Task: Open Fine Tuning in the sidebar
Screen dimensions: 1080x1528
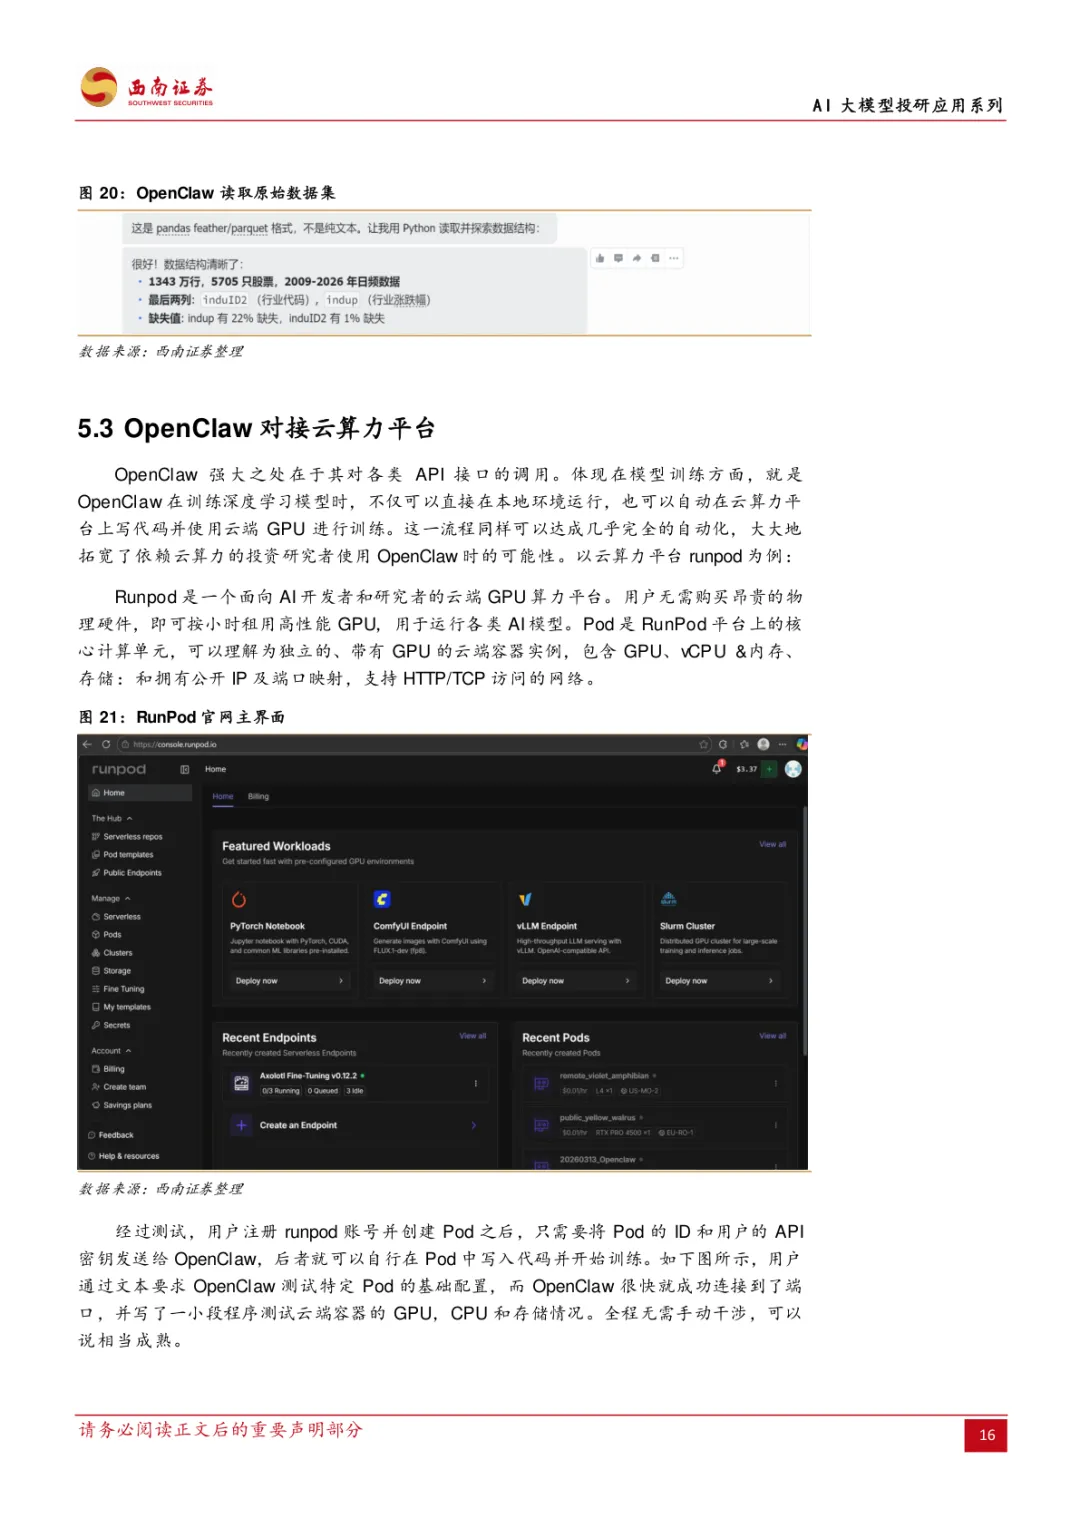Action: (x=118, y=988)
